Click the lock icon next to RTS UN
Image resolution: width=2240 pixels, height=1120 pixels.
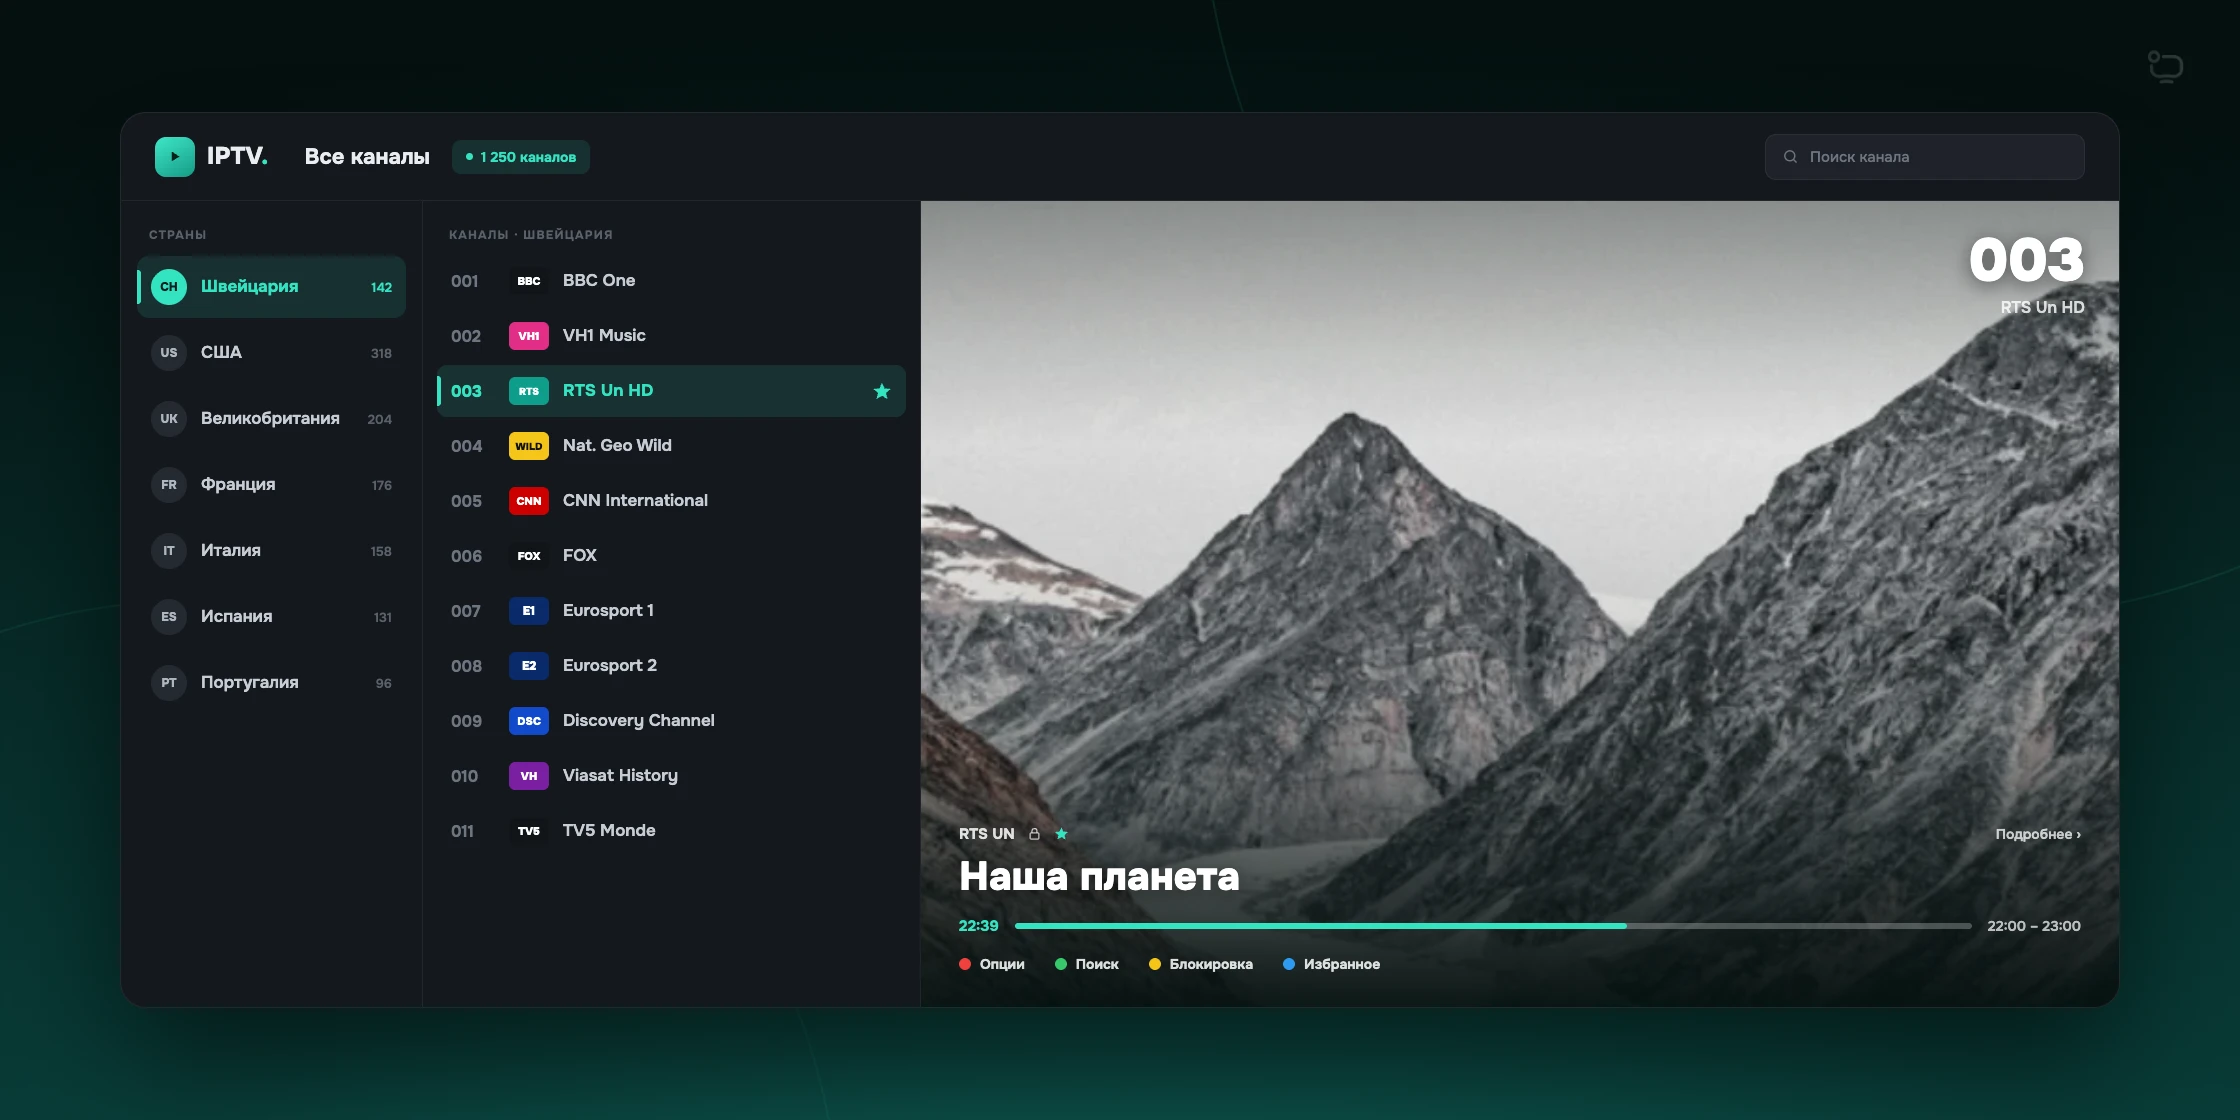tap(1035, 834)
